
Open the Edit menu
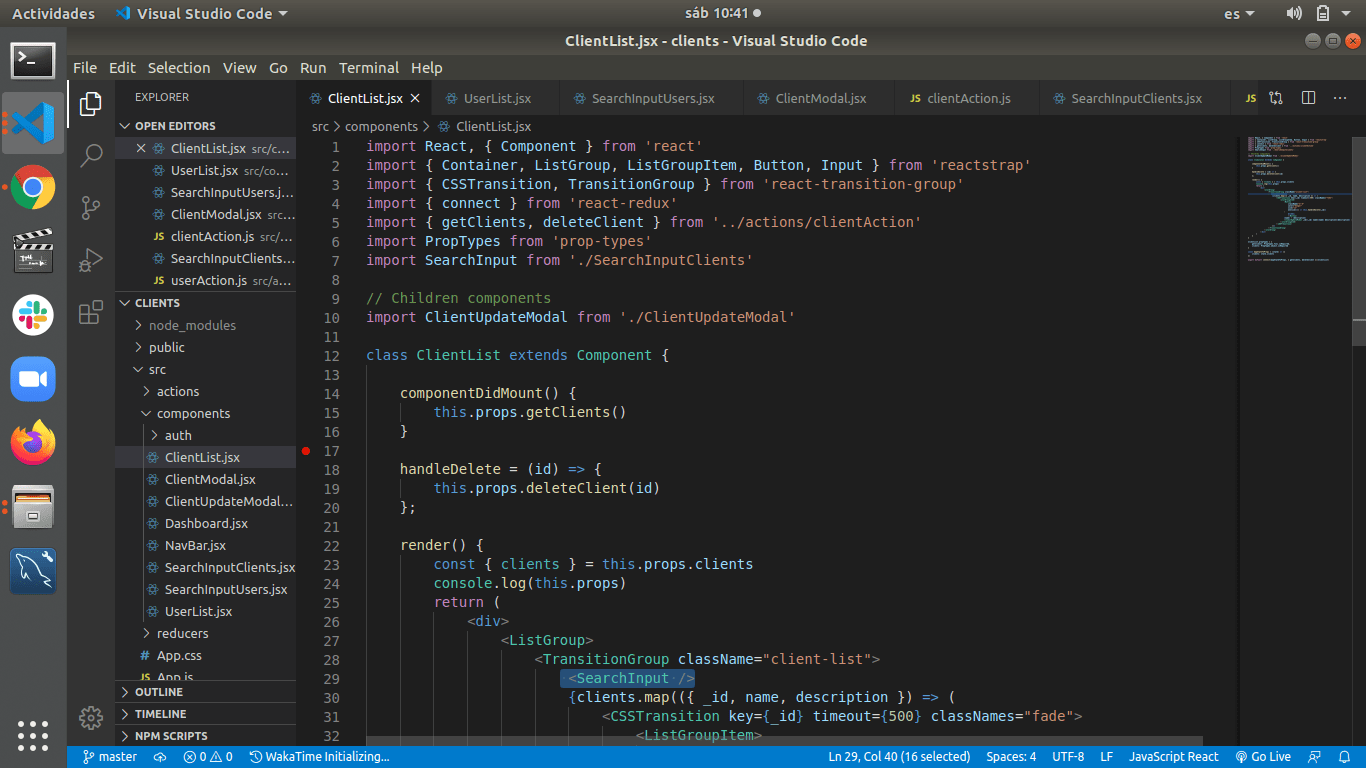click(122, 68)
